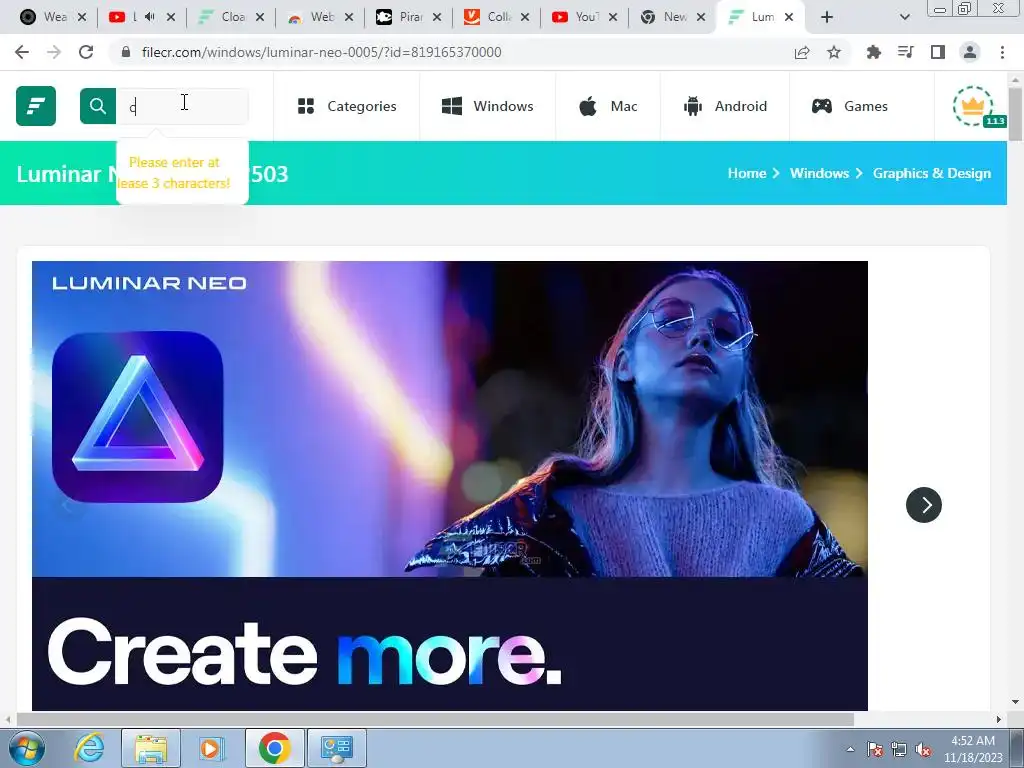Show next slide with arrow button
The width and height of the screenshot is (1024, 768).
coord(923,505)
